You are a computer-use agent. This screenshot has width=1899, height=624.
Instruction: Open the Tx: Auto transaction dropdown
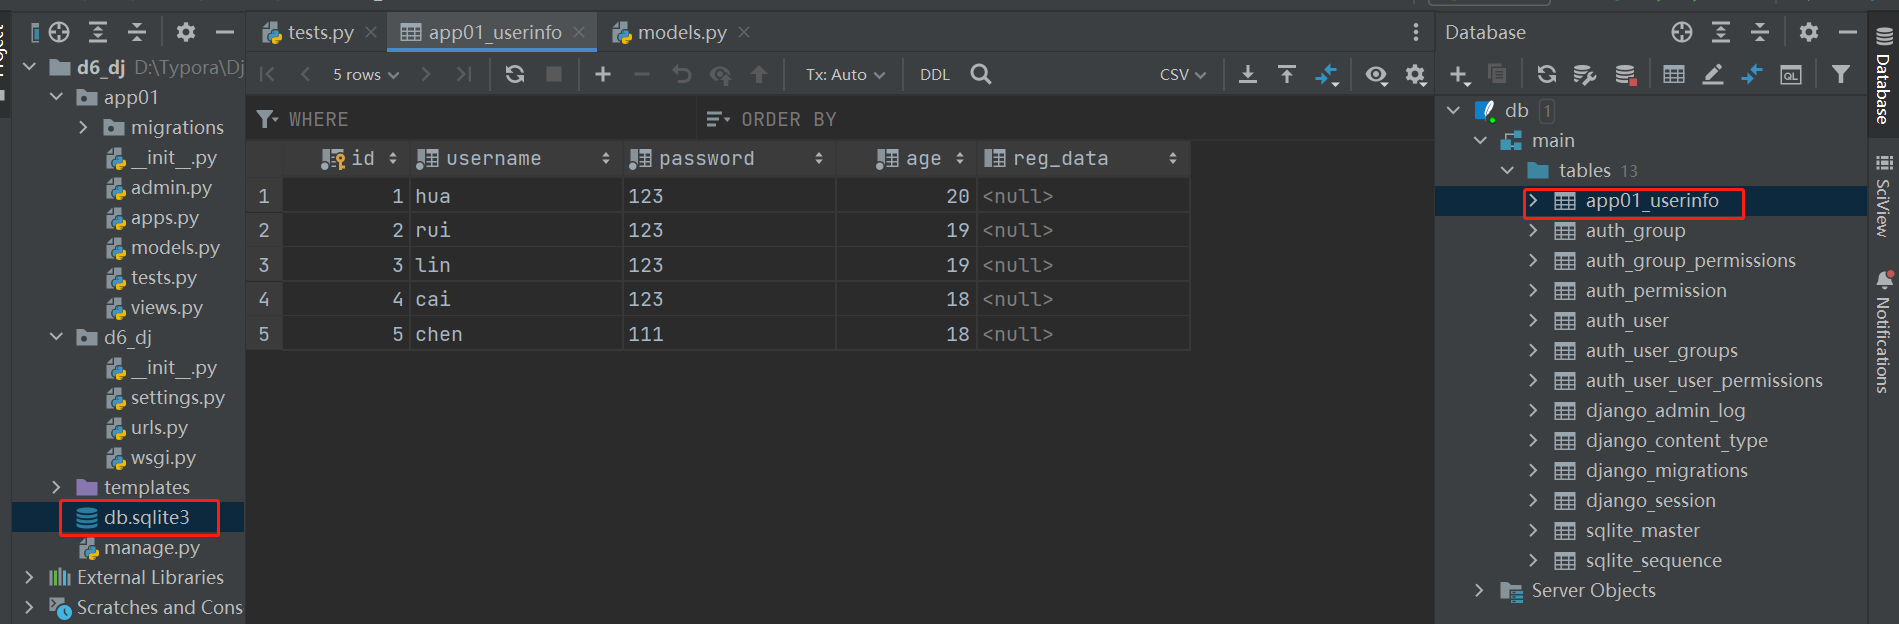(x=845, y=74)
